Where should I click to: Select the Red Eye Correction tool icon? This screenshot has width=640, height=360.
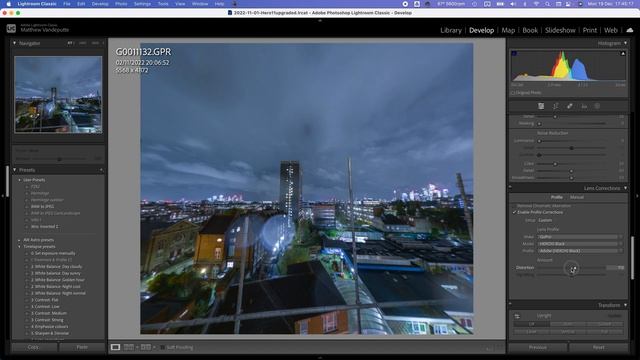pyautogui.click(x=584, y=106)
